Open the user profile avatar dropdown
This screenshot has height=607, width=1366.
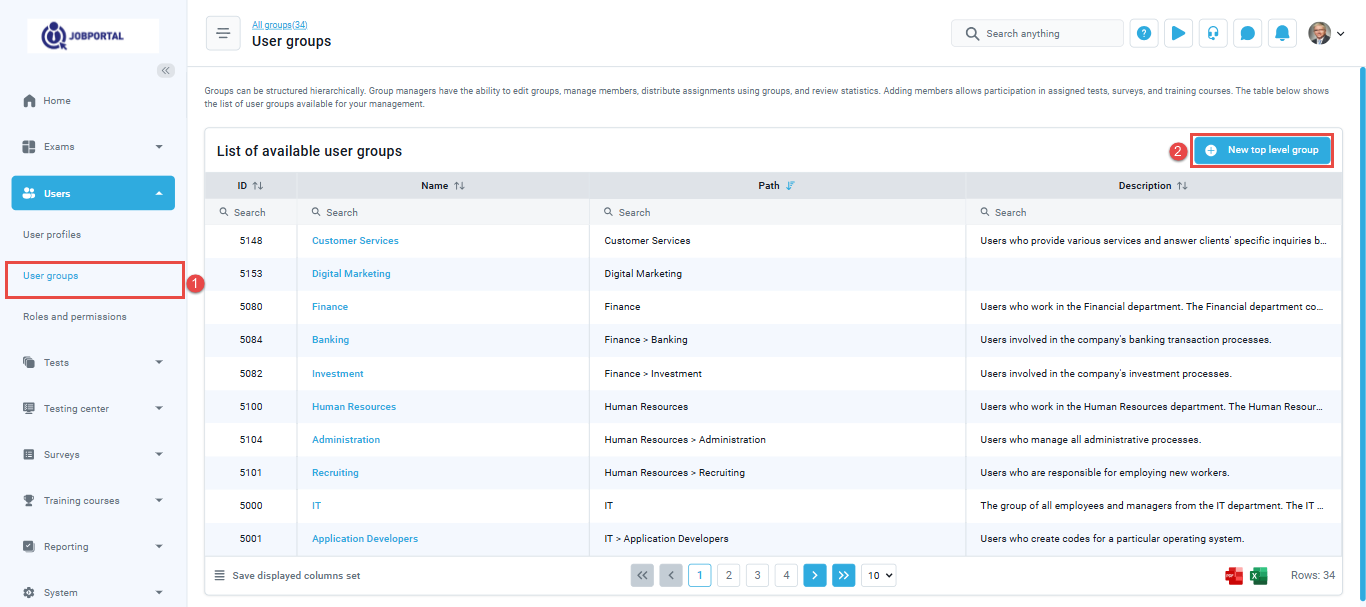pyautogui.click(x=1326, y=33)
